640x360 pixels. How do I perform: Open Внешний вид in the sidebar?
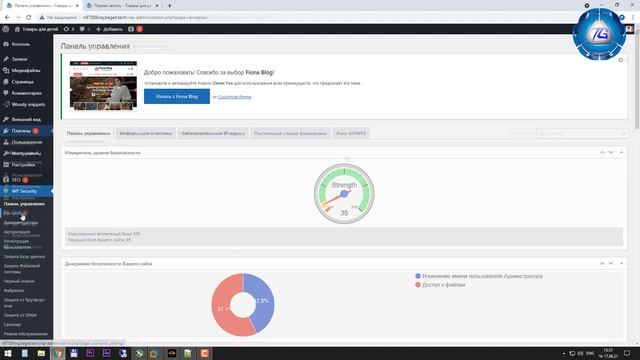26,120
